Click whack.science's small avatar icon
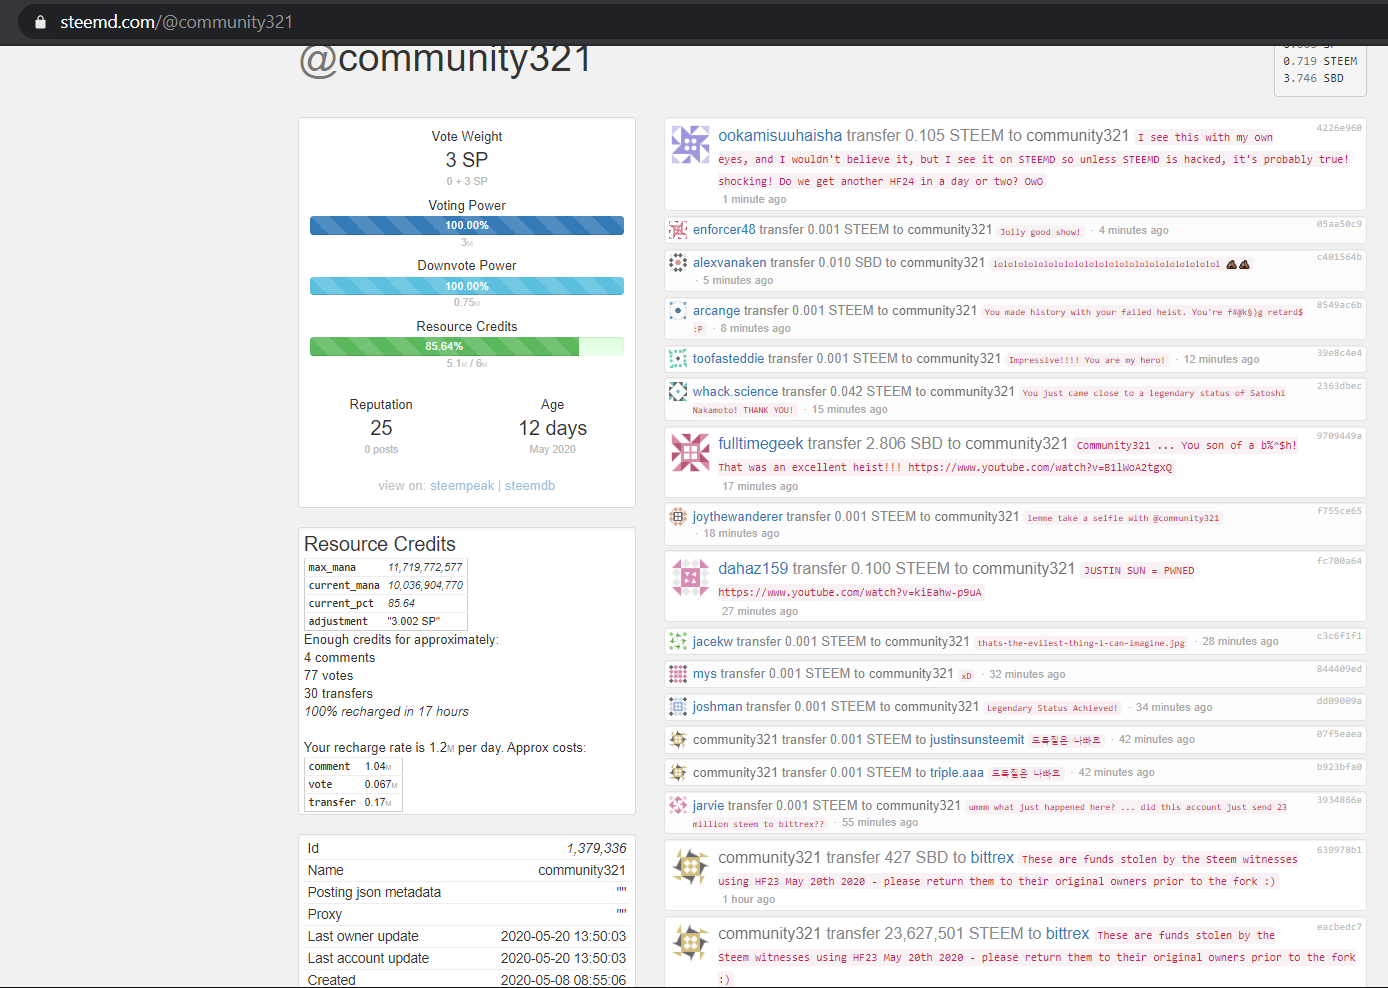This screenshot has width=1388, height=988. coord(678,392)
